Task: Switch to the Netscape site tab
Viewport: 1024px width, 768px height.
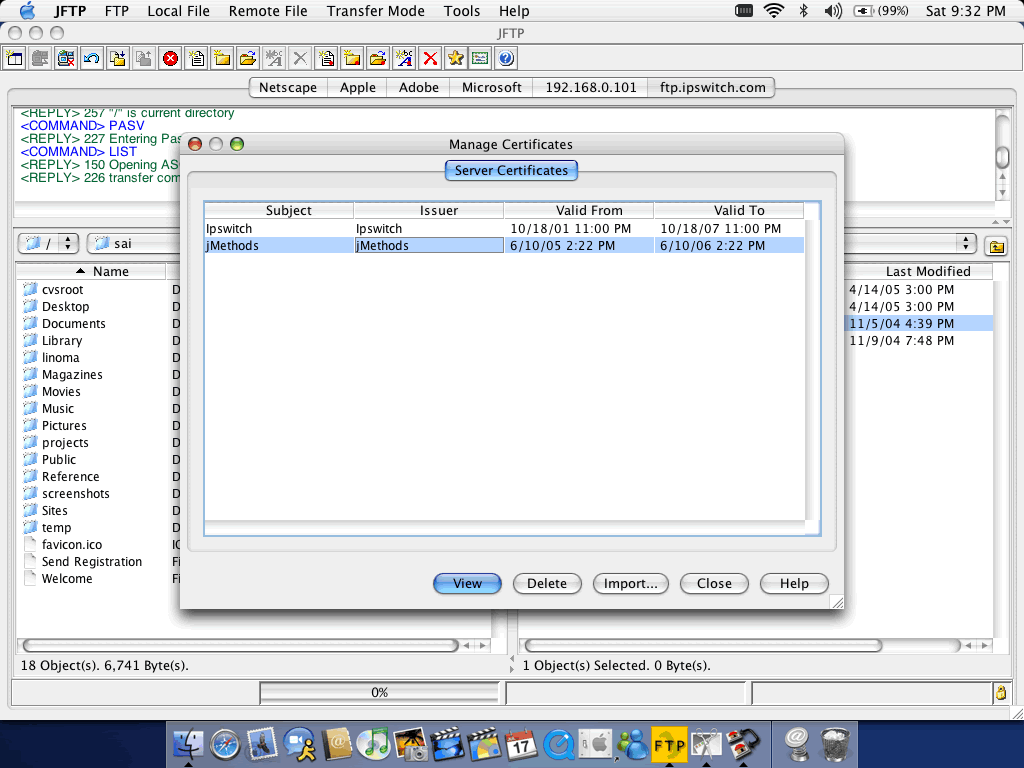Action: 288,88
